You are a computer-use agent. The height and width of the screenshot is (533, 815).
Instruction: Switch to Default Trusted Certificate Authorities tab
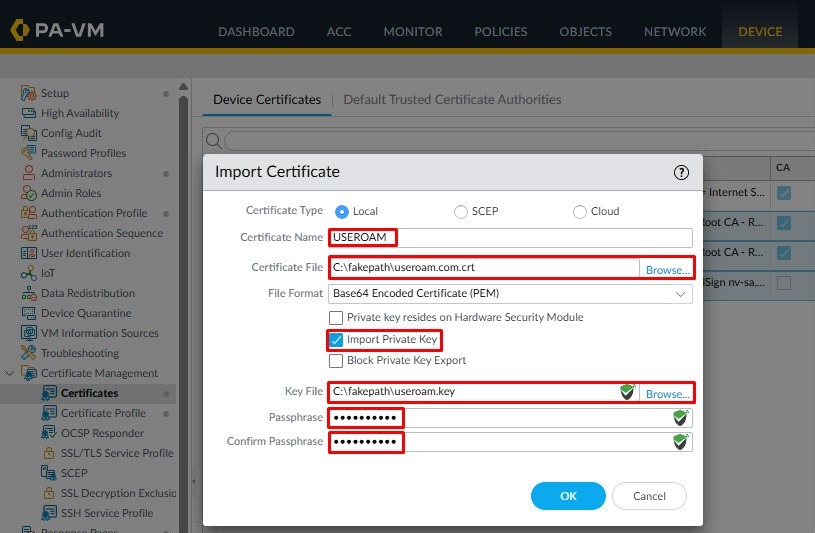[x=452, y=99]
